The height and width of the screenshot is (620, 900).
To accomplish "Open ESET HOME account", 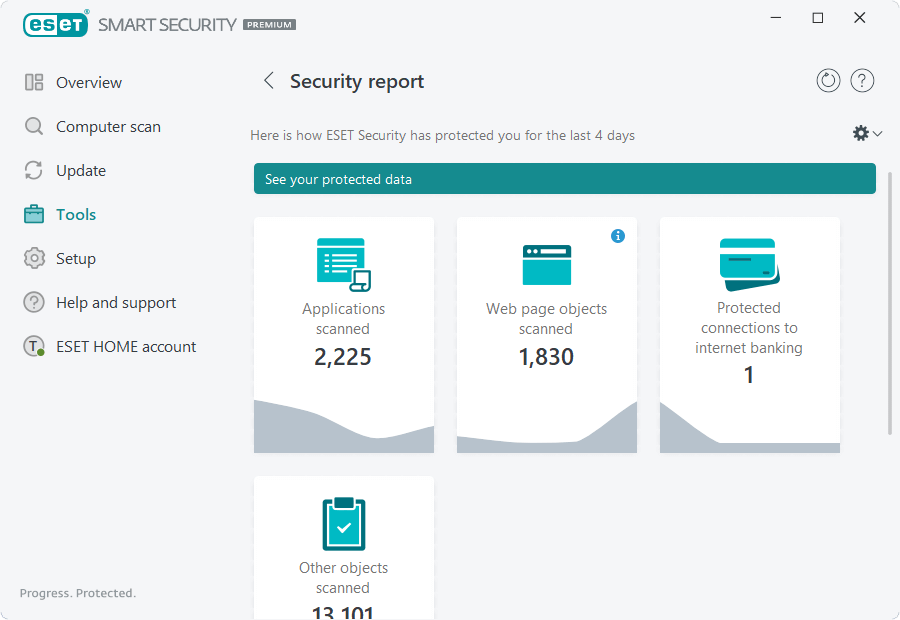I will pyautogui.click(x=125, y=347).
